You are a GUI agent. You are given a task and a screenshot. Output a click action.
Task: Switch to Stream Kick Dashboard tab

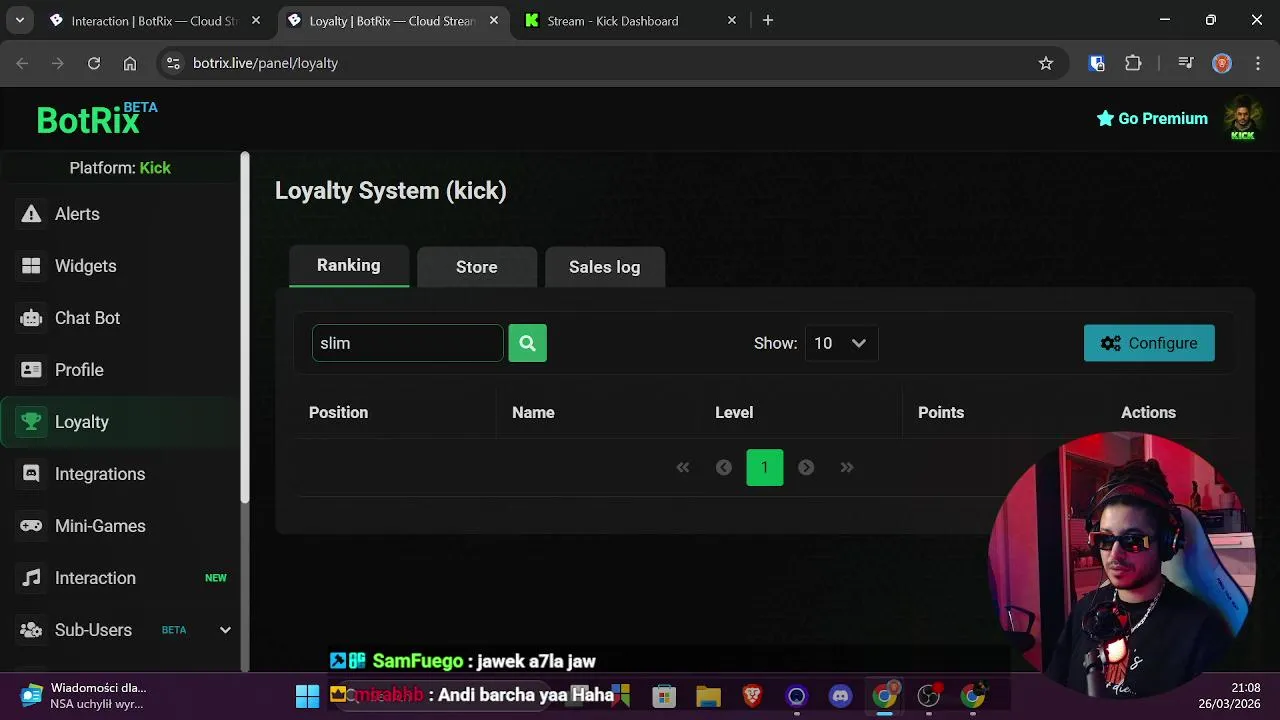click(630, 20)
